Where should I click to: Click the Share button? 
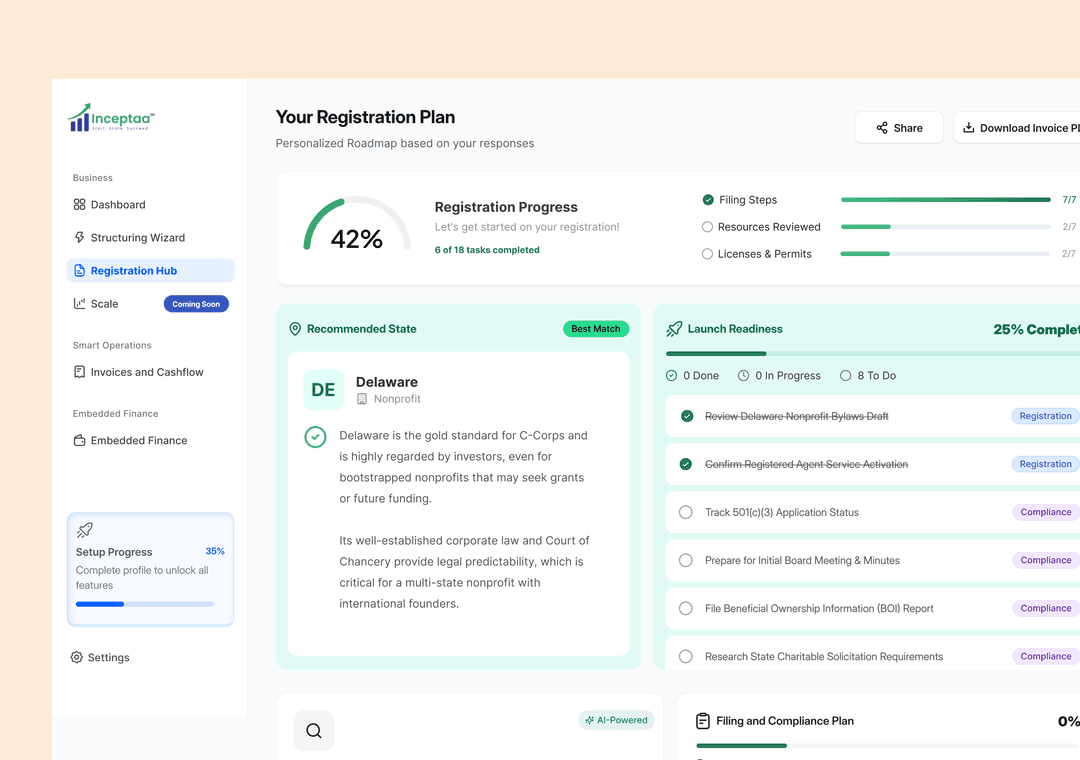pyautogui.click(x=899, y=128)
